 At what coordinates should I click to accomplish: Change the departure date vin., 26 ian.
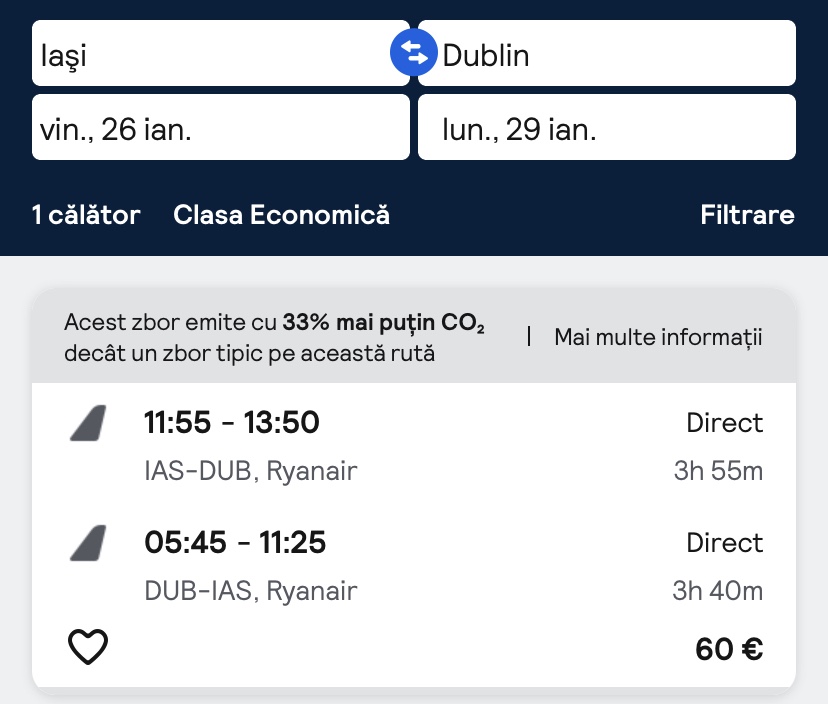click(x=220, y=128)
